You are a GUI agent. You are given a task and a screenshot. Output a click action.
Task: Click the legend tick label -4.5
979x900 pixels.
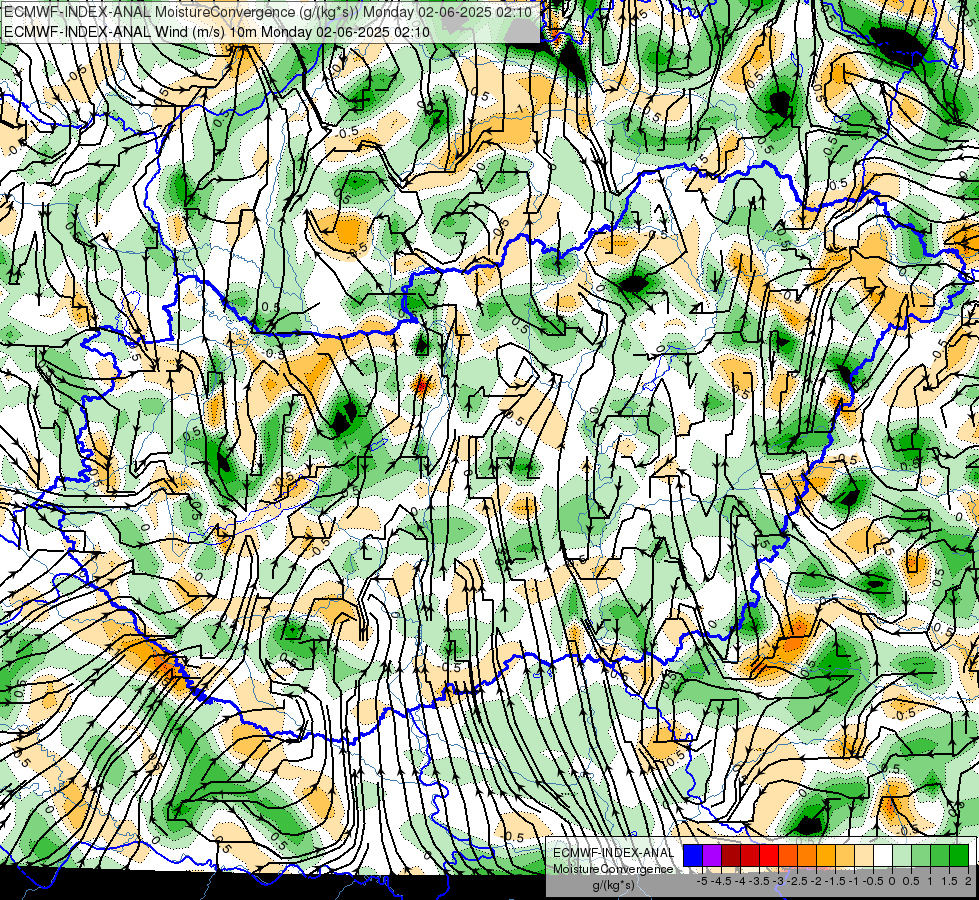point(722,881)
